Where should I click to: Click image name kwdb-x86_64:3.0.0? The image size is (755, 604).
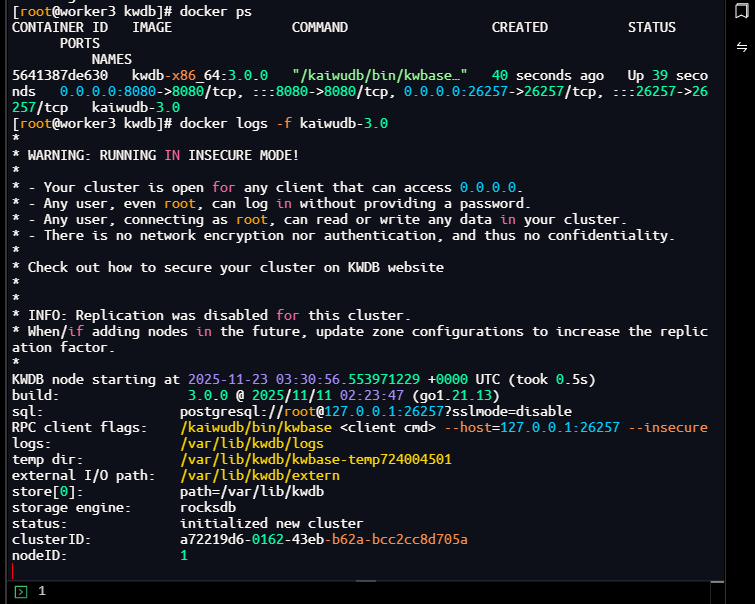tap(200, 76)
